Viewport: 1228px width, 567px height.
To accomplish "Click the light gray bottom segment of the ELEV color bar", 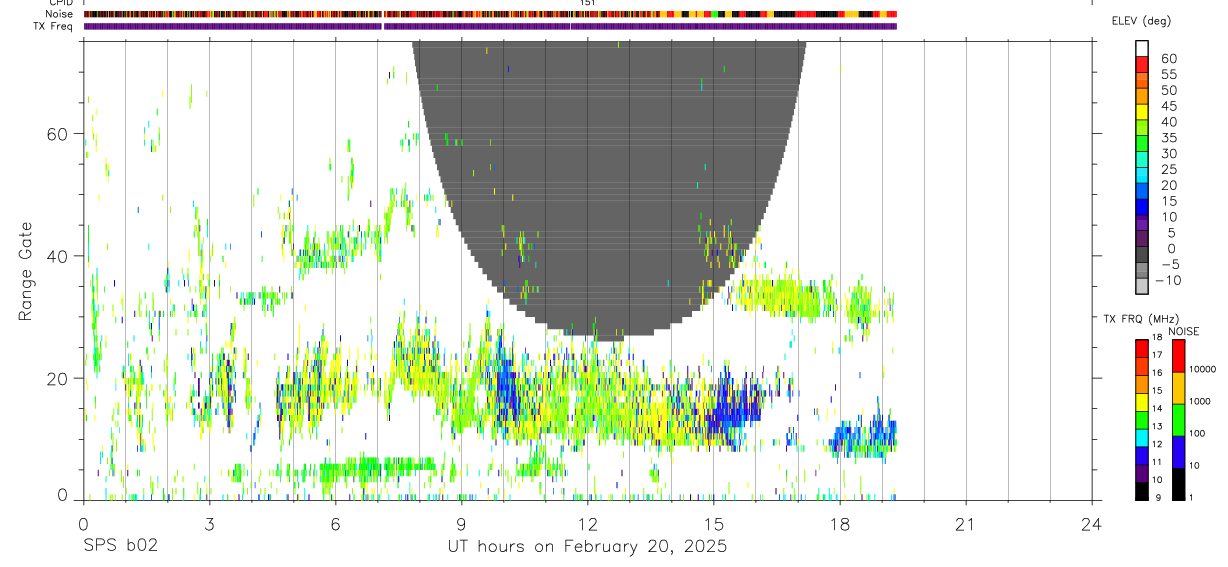I will coord(1142,286).
